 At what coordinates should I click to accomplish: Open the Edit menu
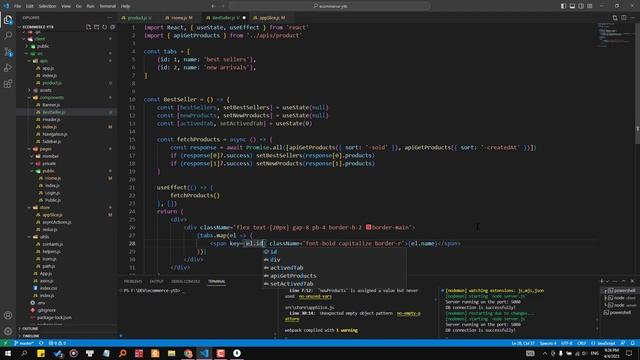pyautogui.click(x=30, y=6)
